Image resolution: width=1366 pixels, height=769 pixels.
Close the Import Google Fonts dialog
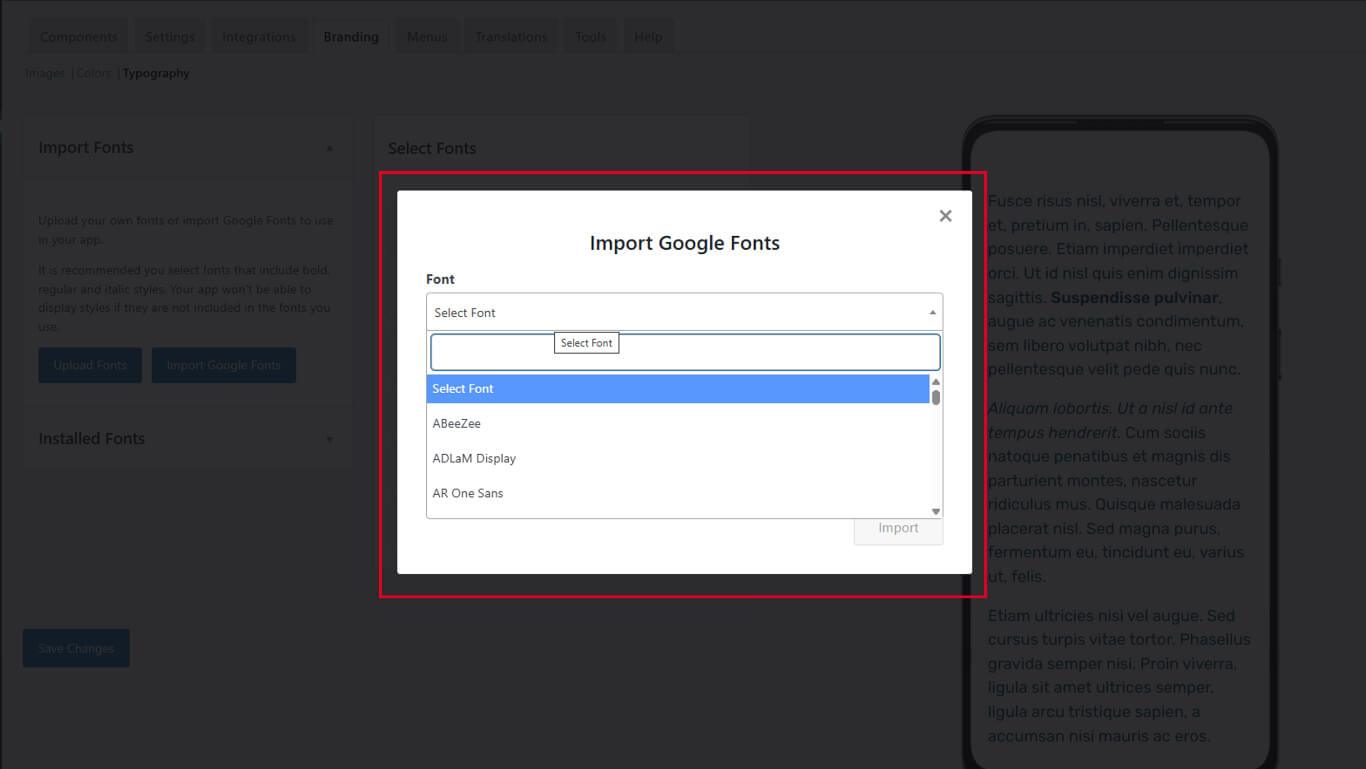945,216
